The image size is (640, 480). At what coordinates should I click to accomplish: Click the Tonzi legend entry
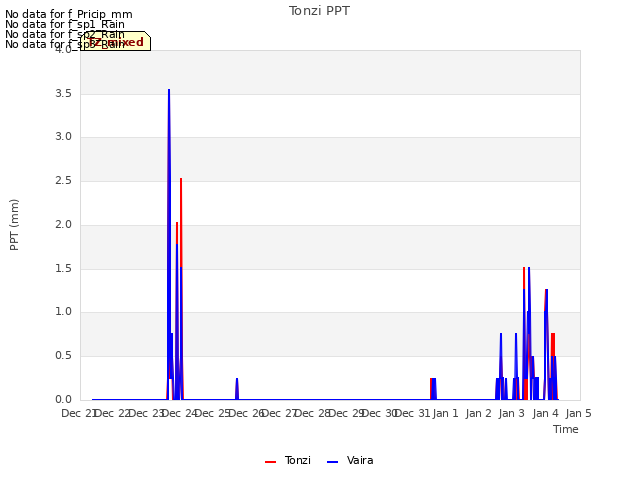tap(288, 460)
